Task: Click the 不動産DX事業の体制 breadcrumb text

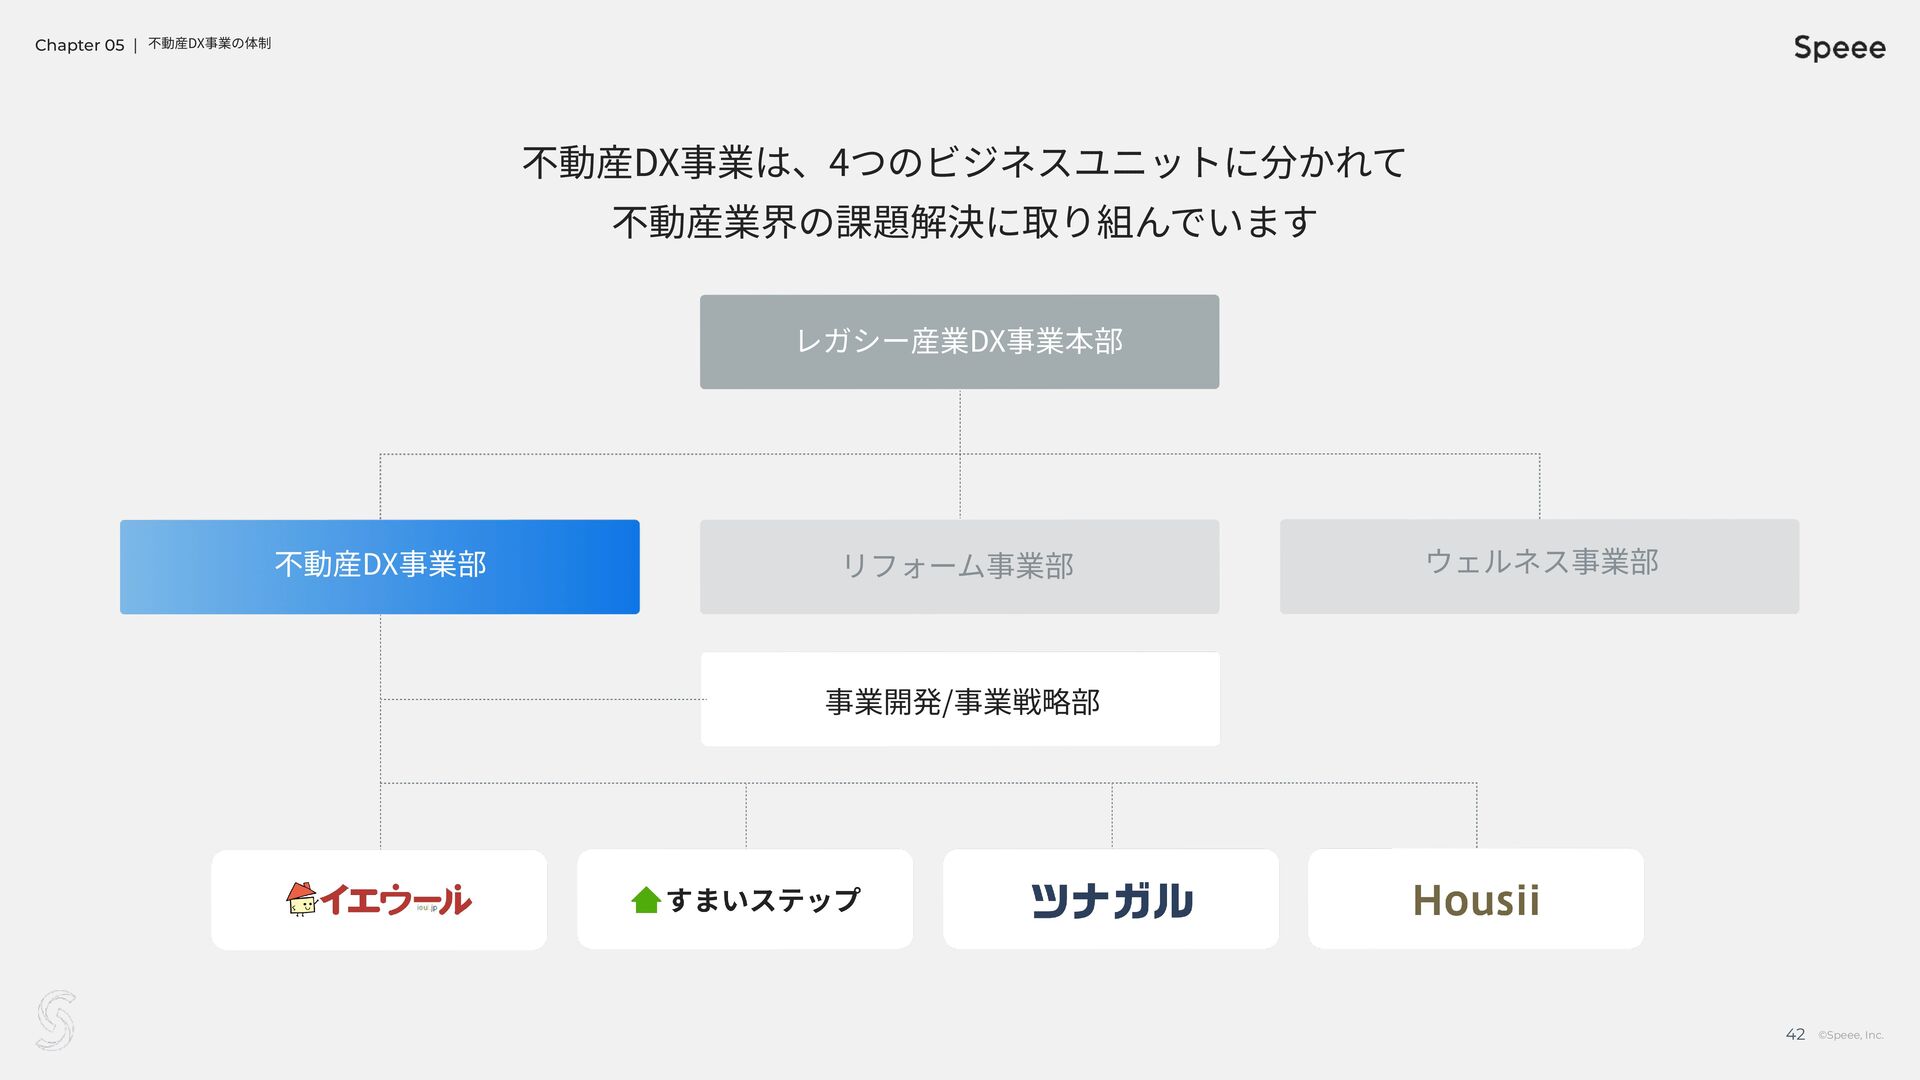Action: click(x=209, y=43)
